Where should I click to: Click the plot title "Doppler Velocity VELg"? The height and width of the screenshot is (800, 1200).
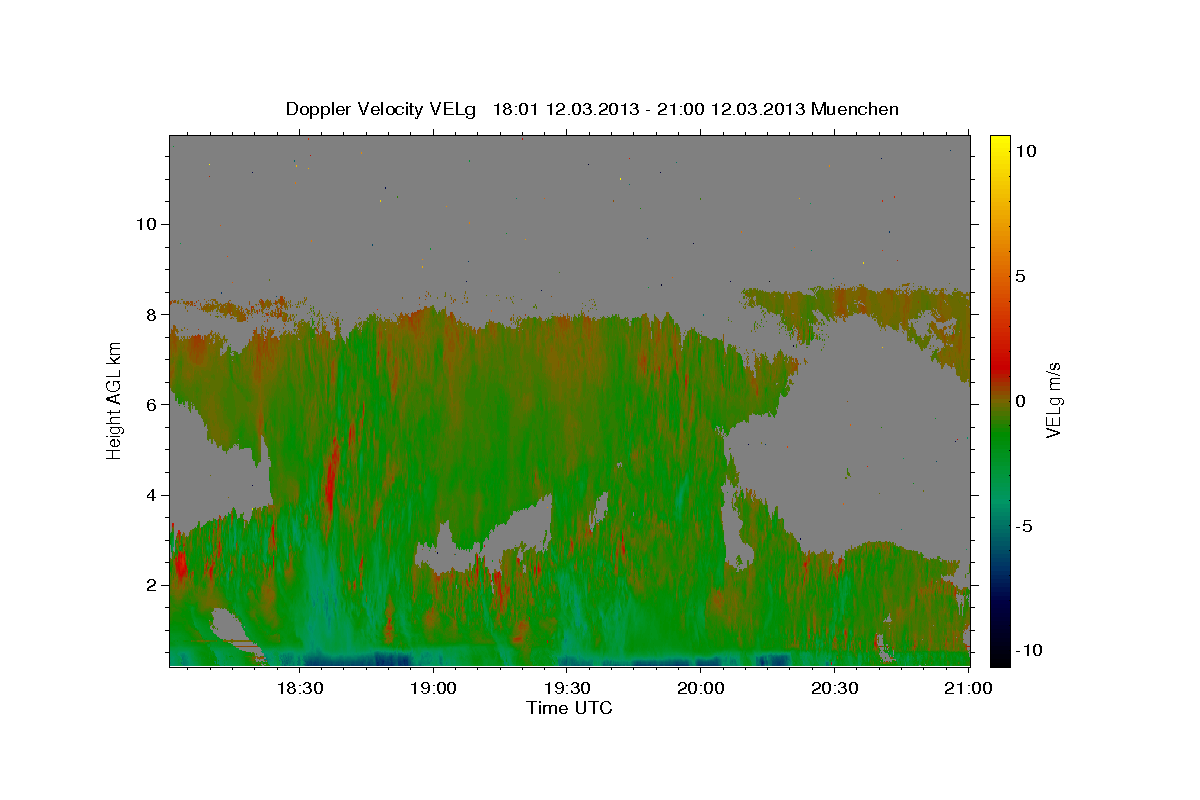click(x=382, y=109)
